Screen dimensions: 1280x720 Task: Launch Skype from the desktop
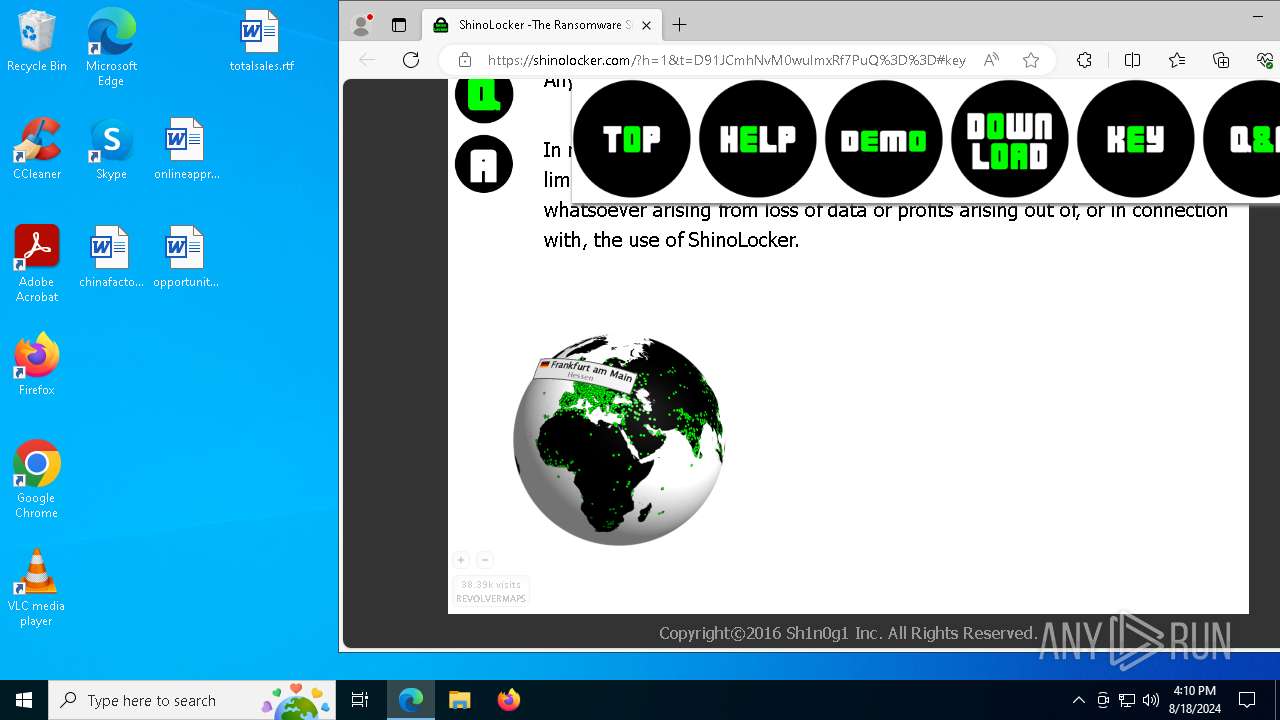[x=111, y=149]
